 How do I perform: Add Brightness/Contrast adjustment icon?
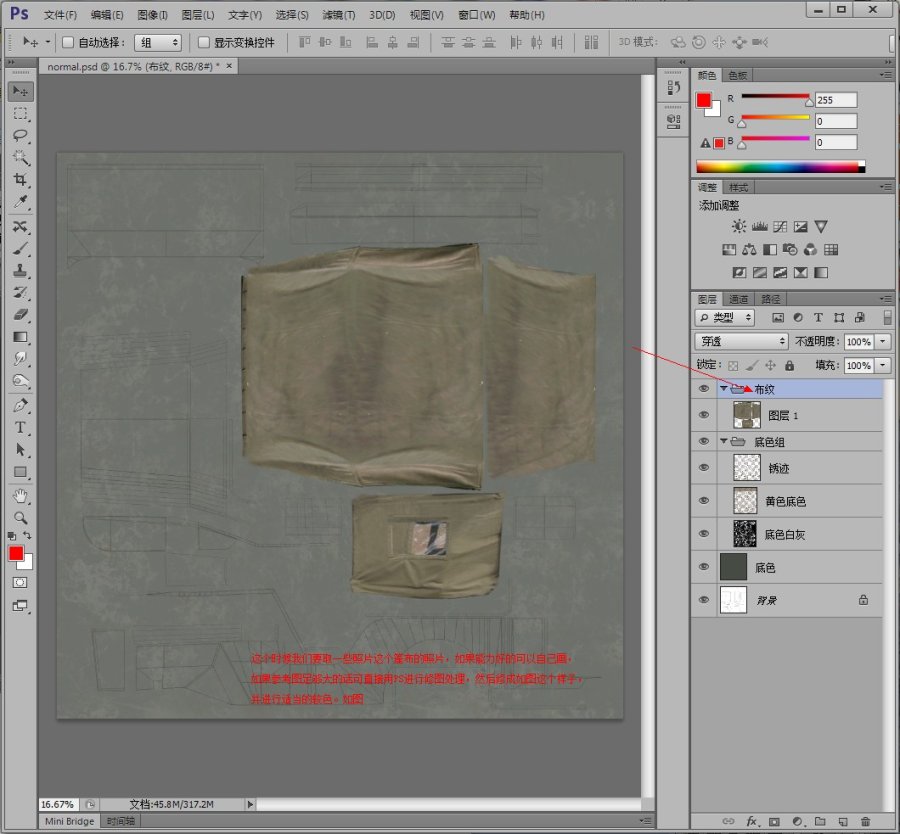tap(739, 226)
